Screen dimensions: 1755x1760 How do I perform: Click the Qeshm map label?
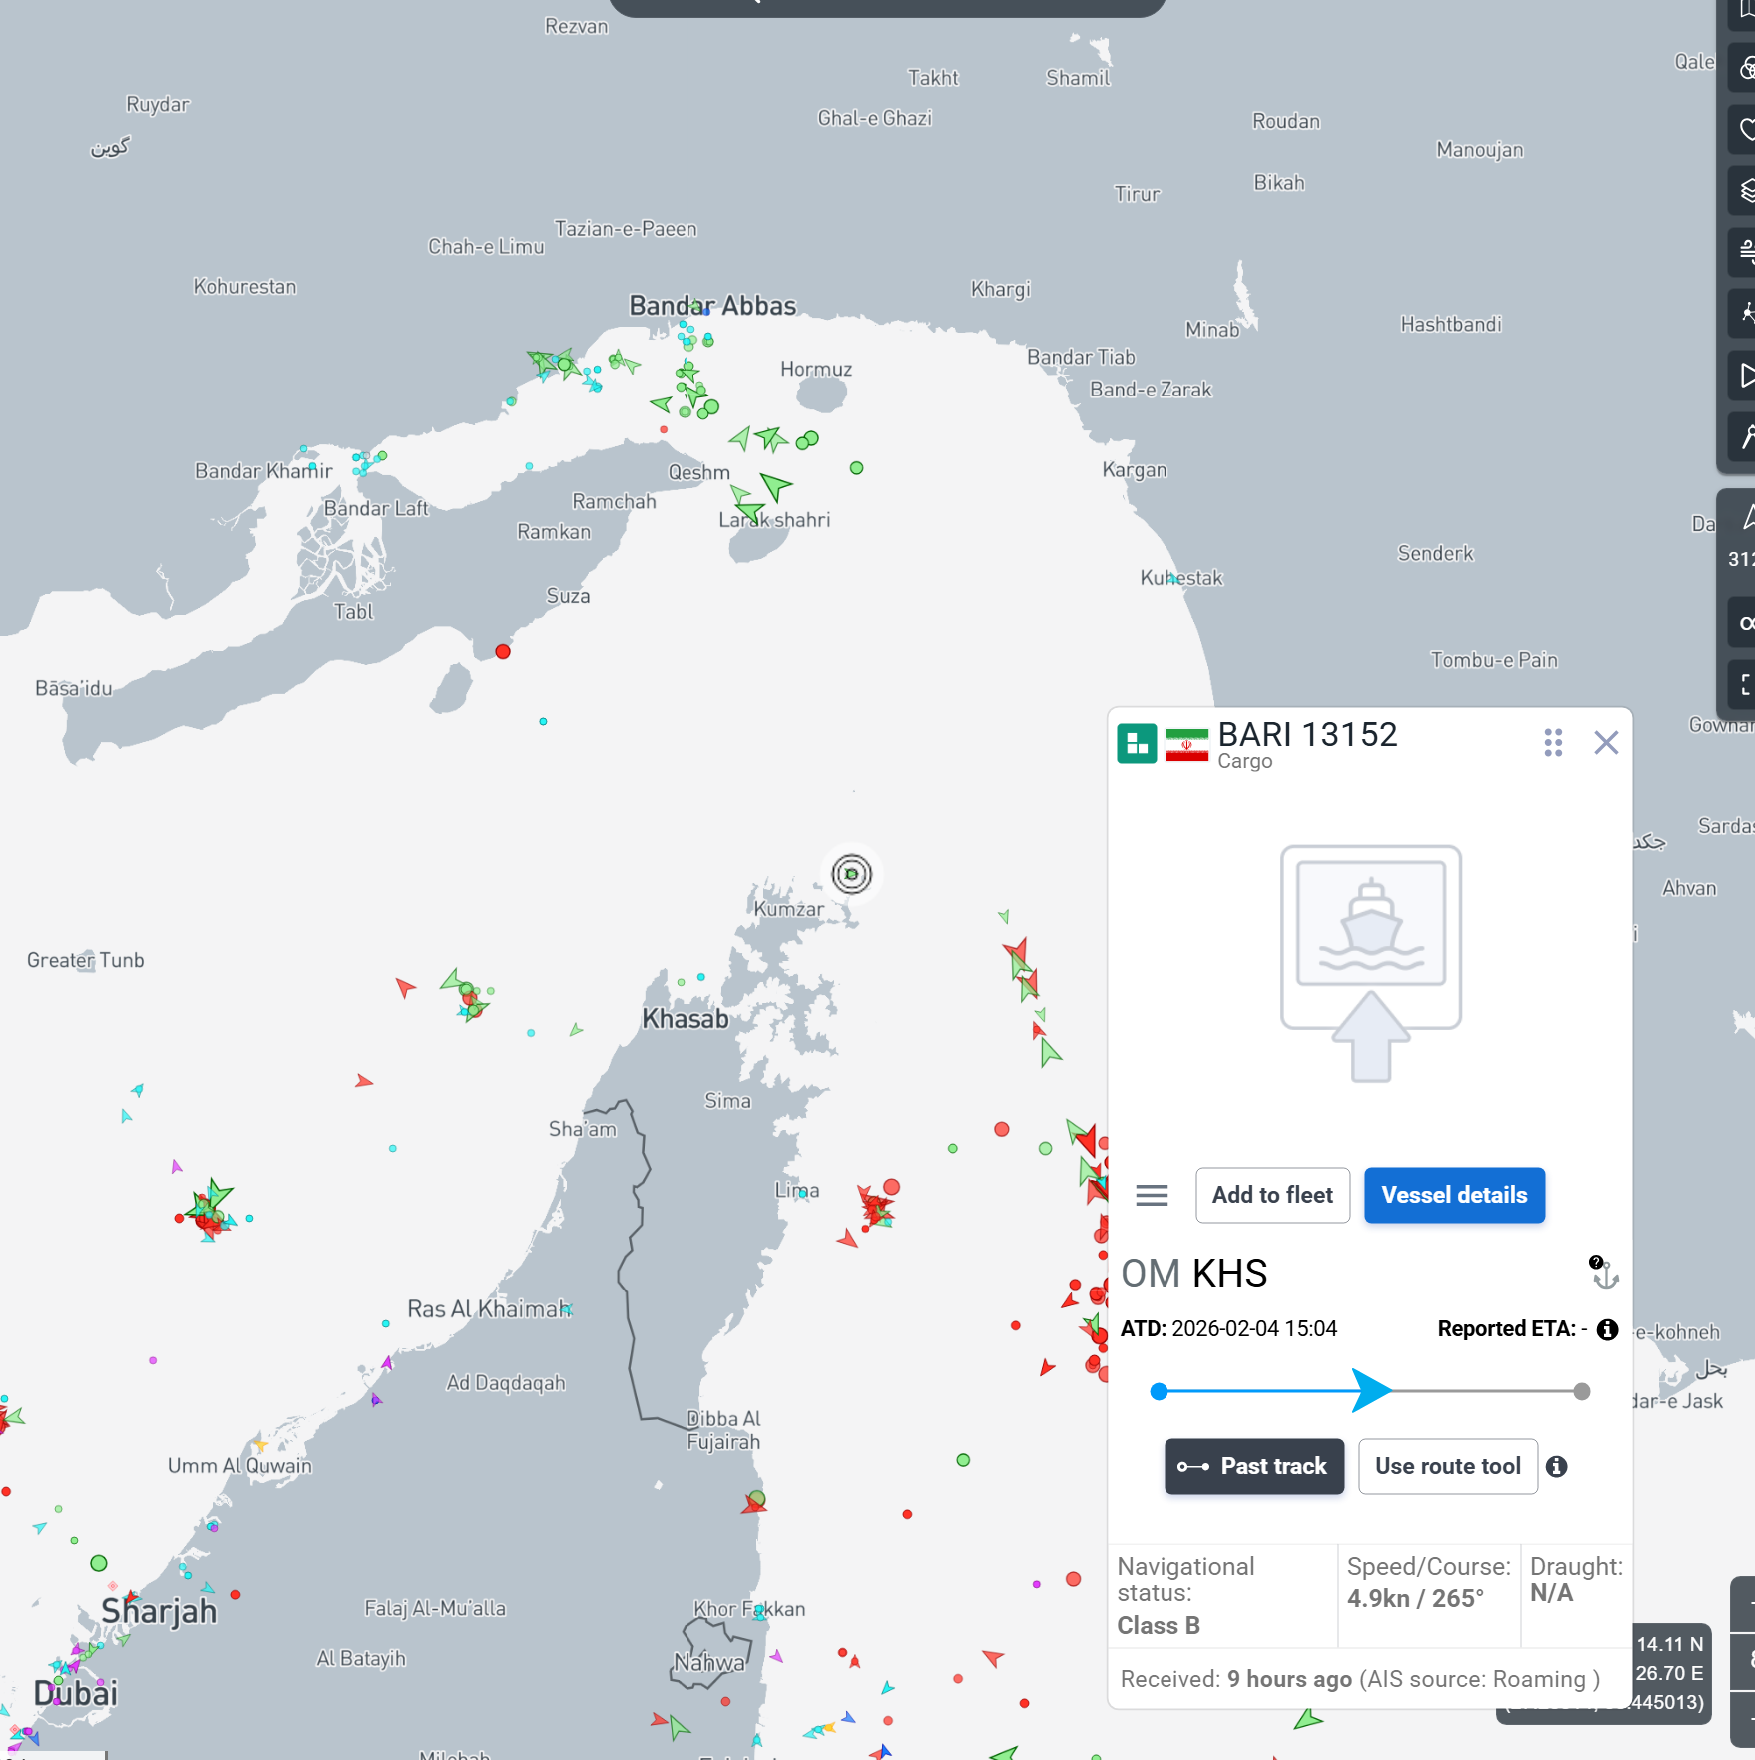point(699,473)
